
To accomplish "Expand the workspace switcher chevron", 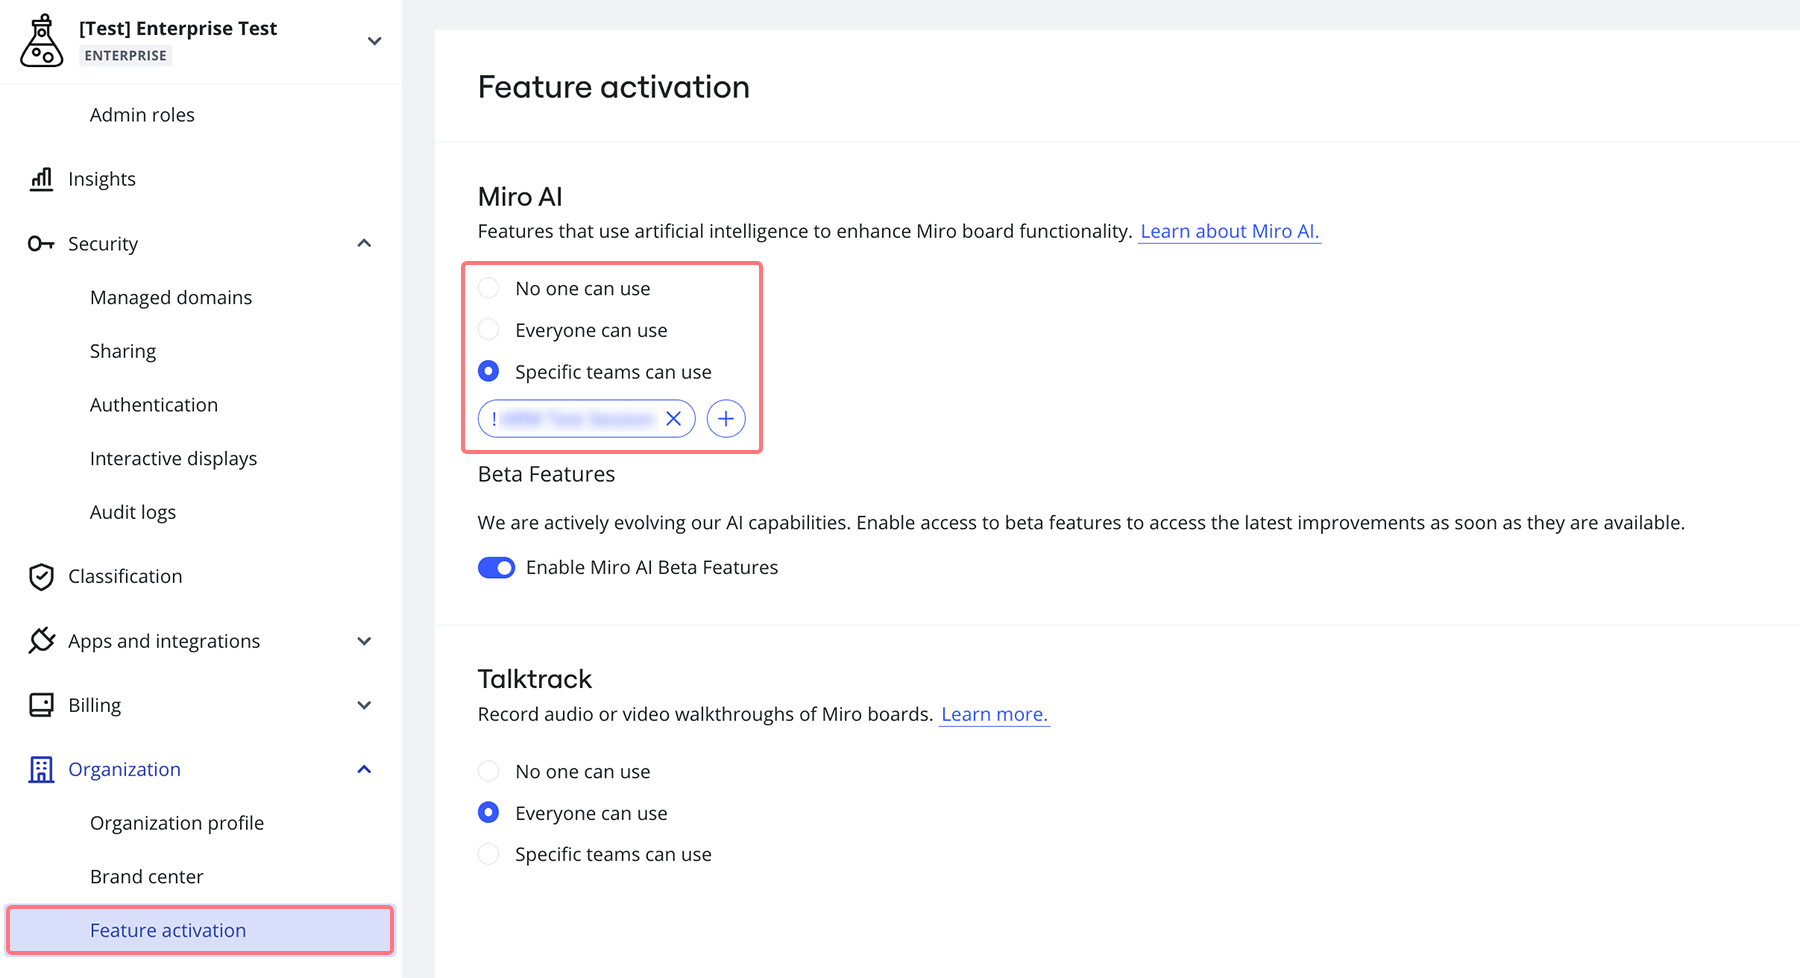I will 373,41.
